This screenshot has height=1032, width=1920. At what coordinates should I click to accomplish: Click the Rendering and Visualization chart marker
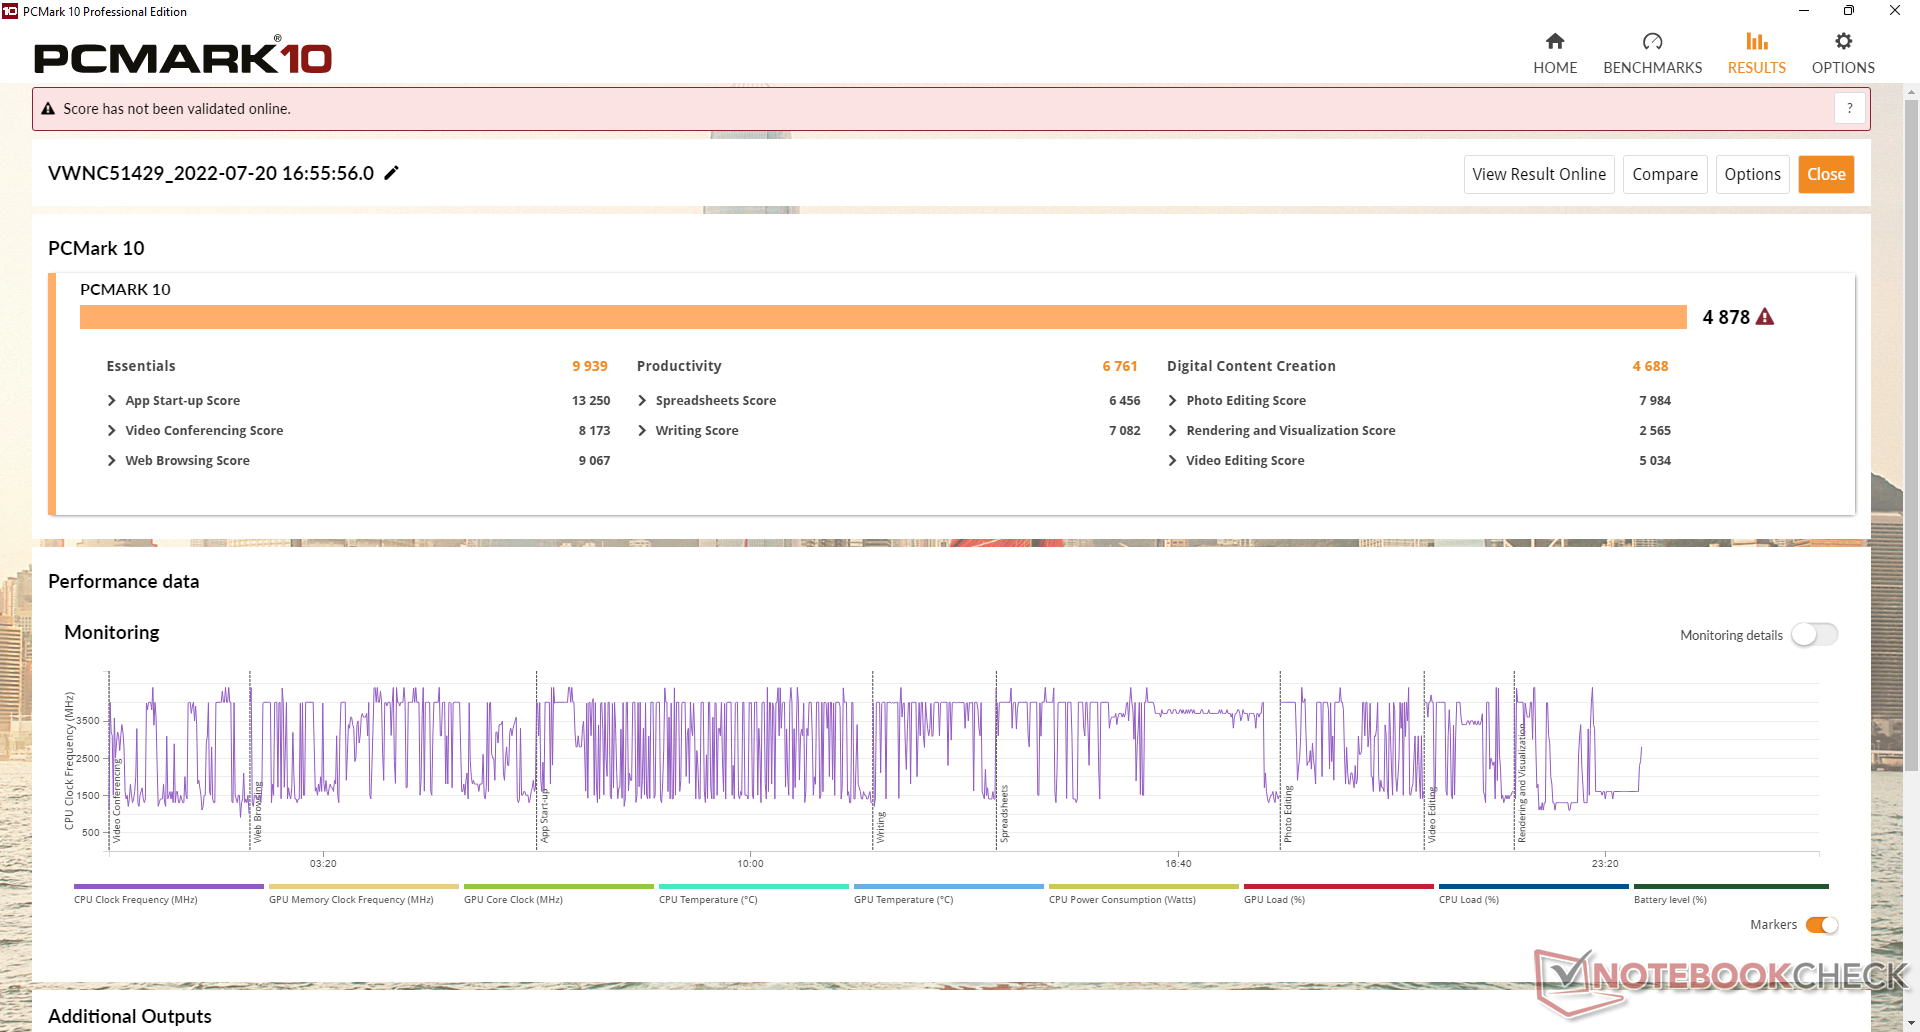click(x=1522, y=783)
